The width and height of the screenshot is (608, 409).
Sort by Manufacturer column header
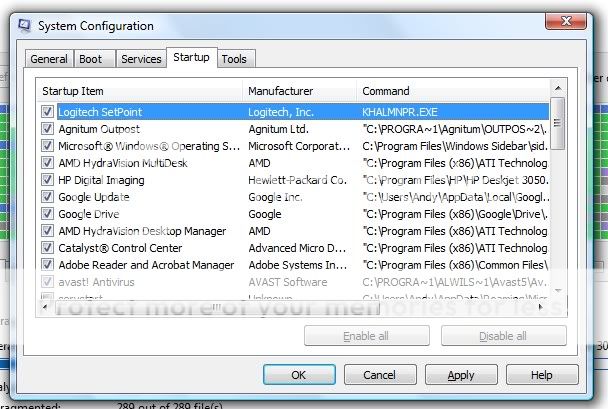pos(300,91)
